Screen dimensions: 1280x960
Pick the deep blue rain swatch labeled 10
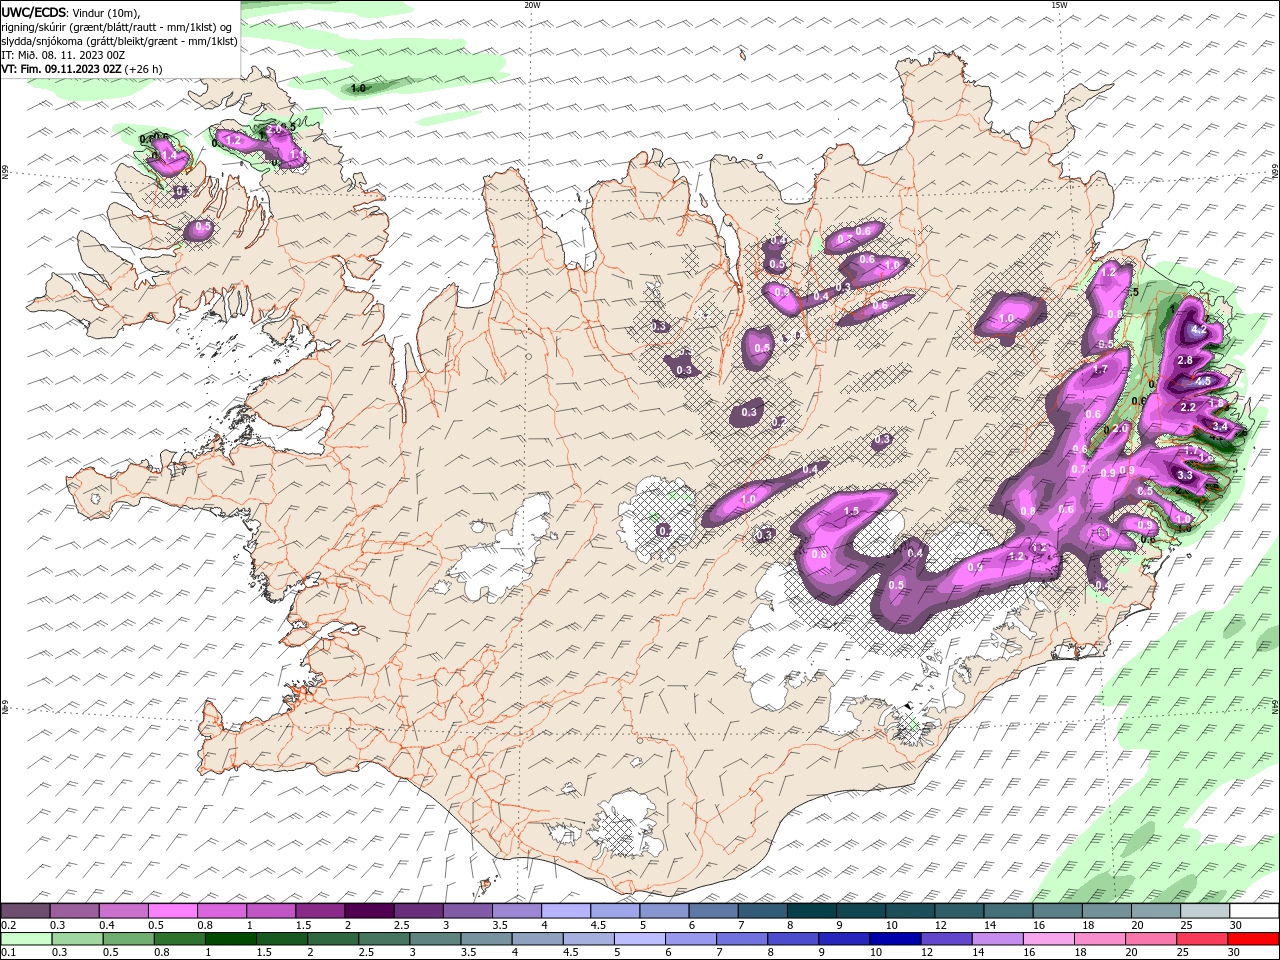(x=894, y=939)
